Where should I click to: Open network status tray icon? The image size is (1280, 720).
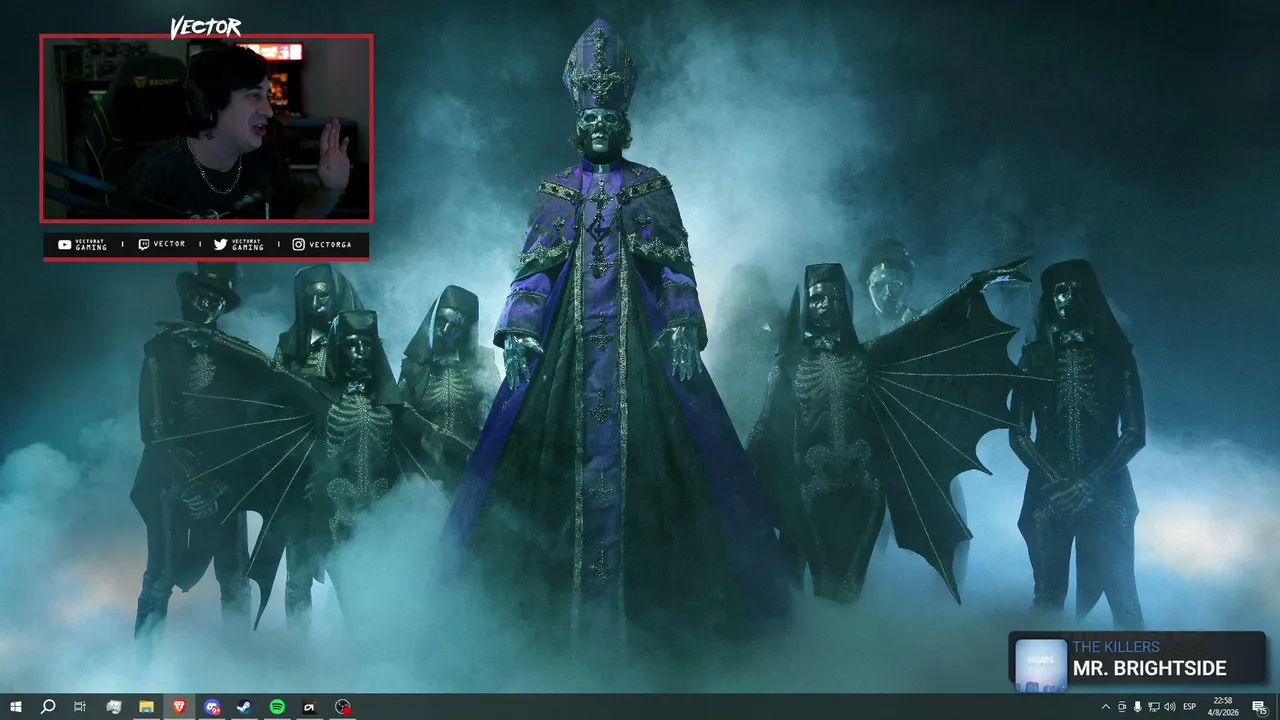[1153, 707]
